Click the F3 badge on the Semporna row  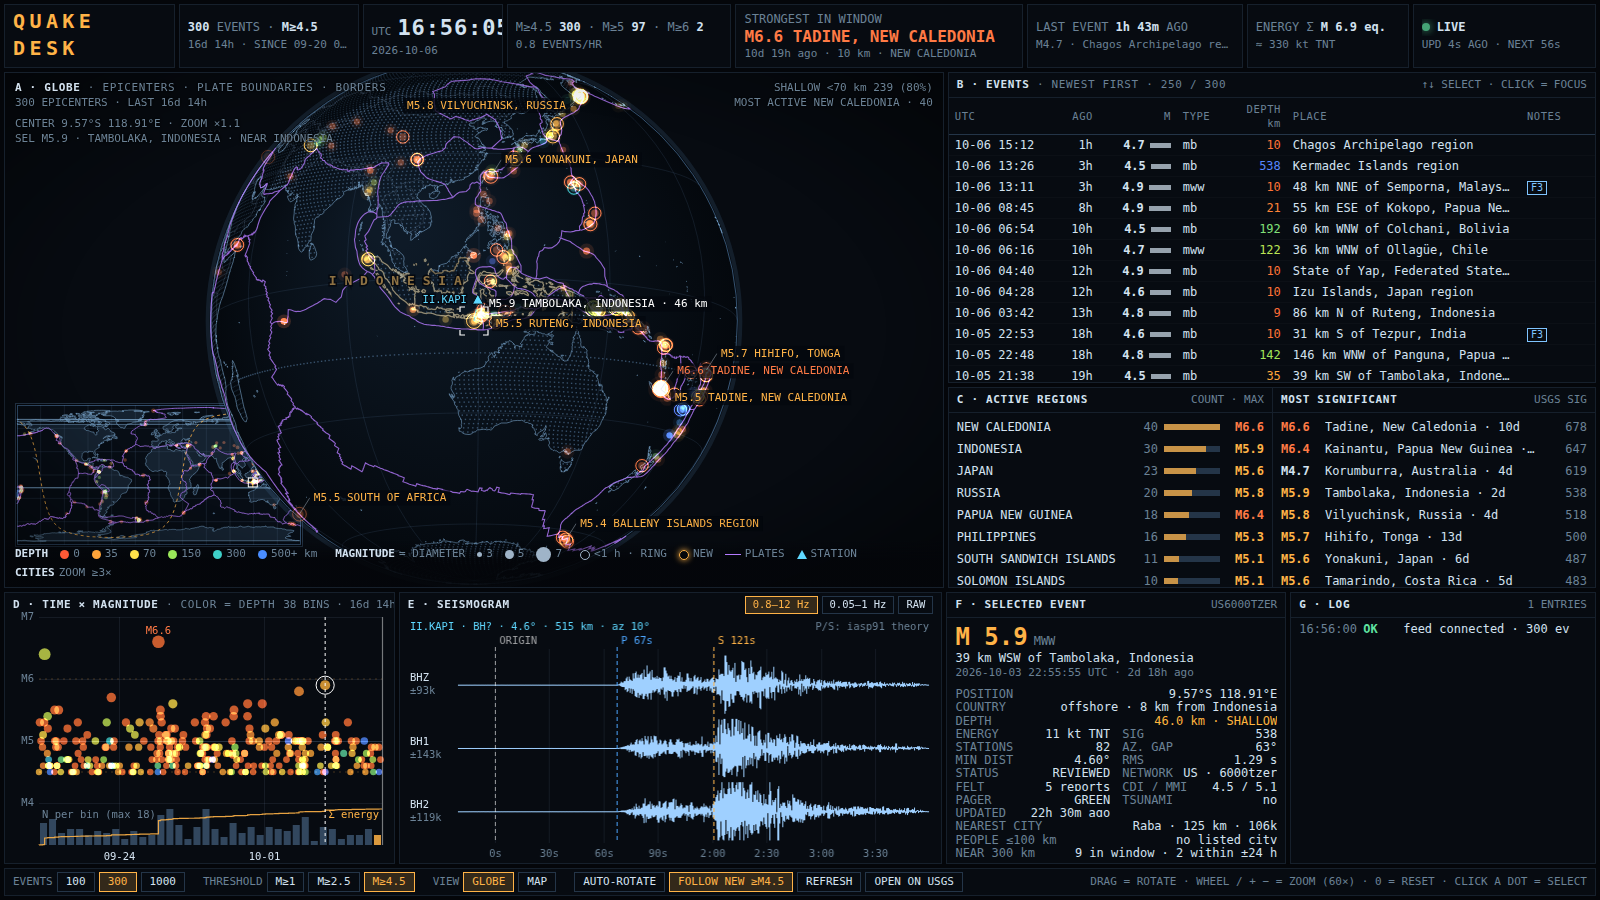(1536, 187)
